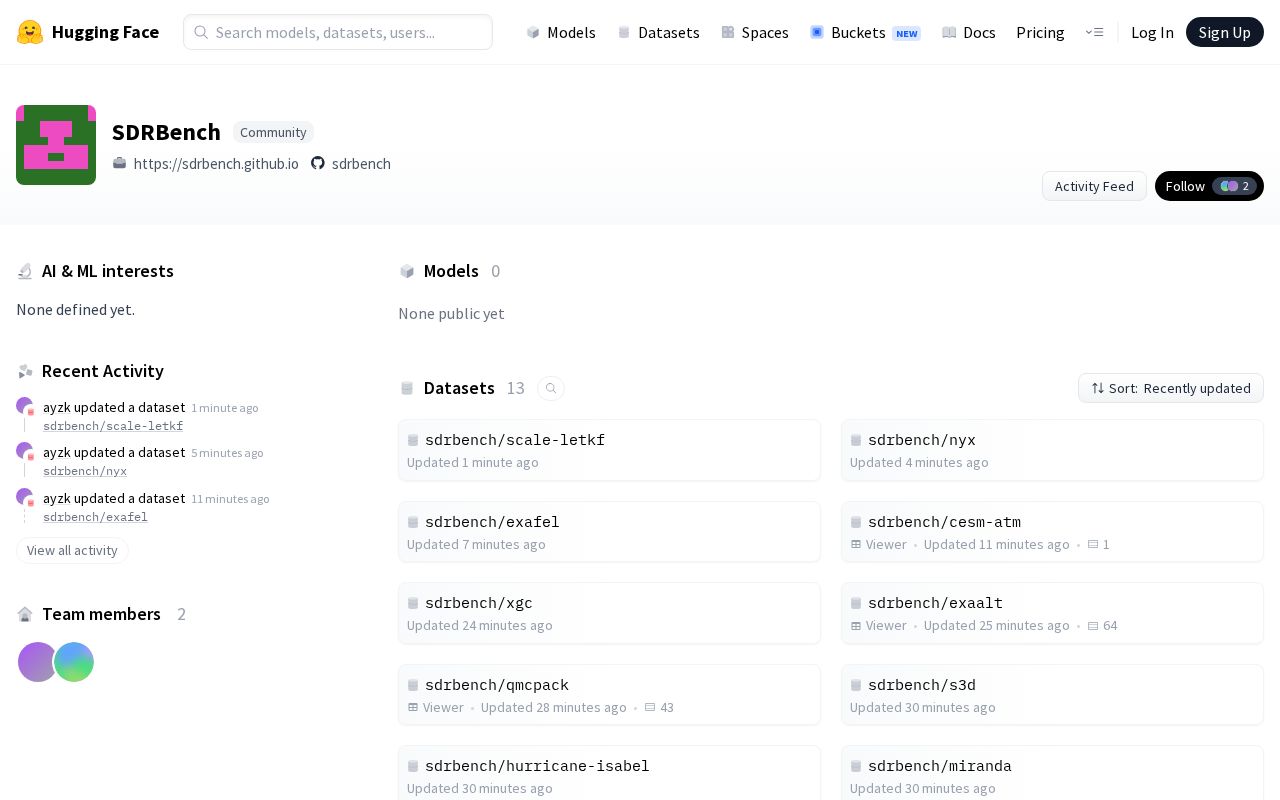Click the GitHub icon next to sdrbench
The image size is (1280, 800).
318,163
